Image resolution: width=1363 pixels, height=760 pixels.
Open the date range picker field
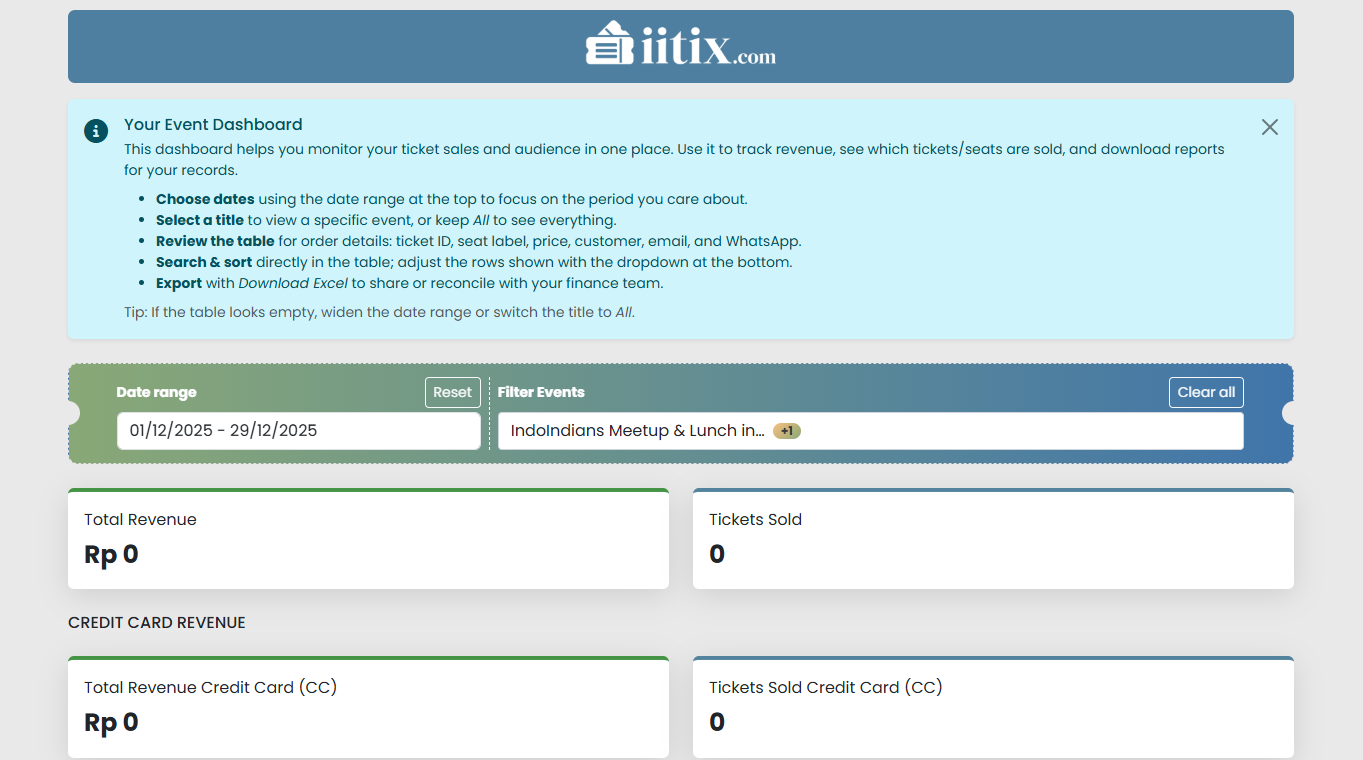click(x=298, y=431)
